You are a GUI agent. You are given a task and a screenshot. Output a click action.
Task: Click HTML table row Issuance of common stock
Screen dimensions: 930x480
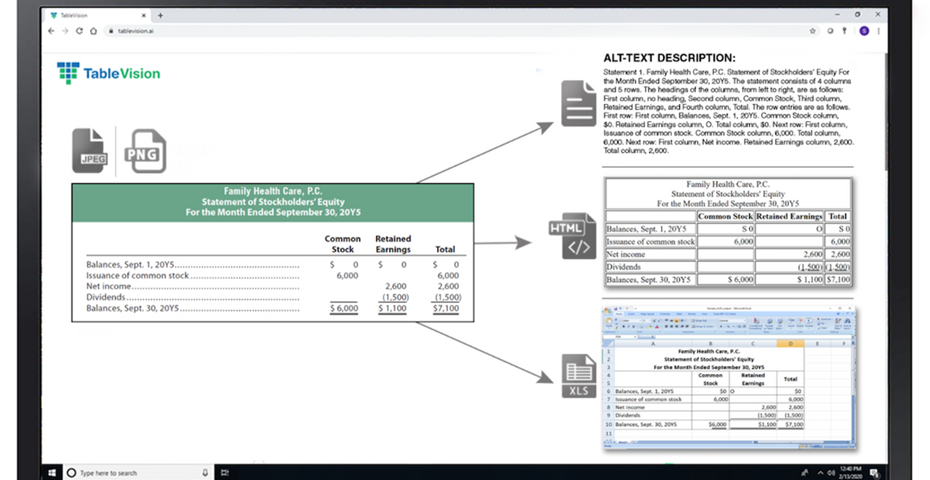pyautogui.click(x=728, y=241)
